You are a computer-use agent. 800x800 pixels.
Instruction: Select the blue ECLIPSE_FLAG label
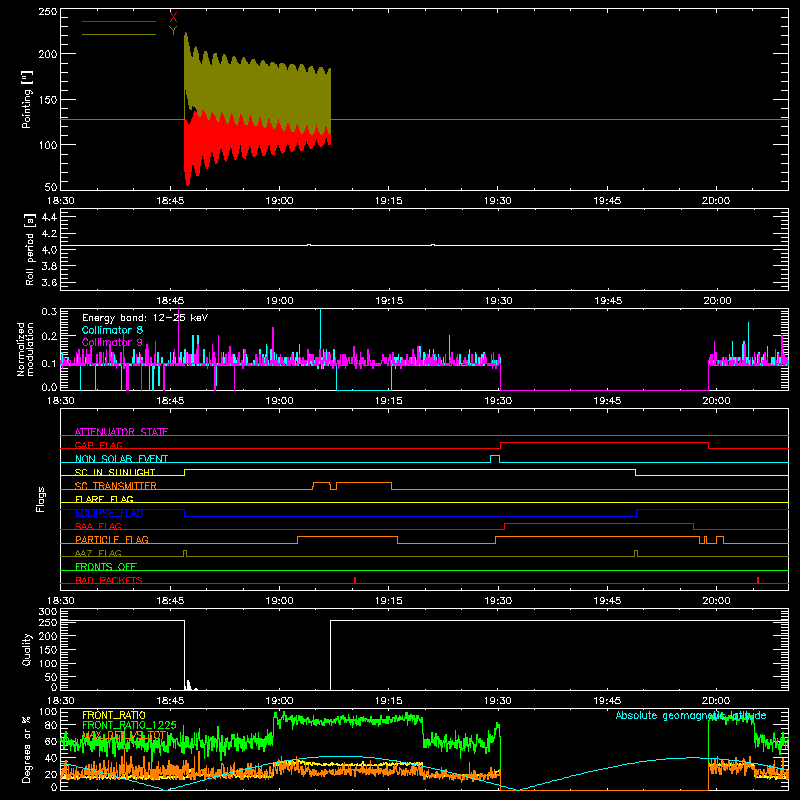pyautogui.click(x=109, y=513)
